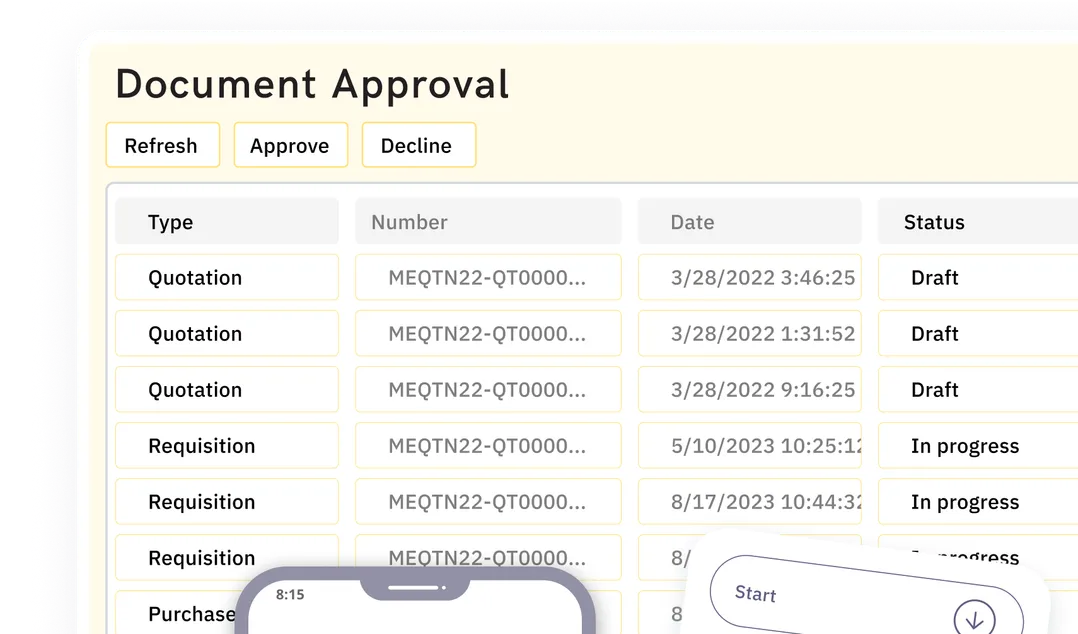The height and width of the screenshot is (634, 1078).
Task: Click the down-arrow icon on Start pill
Action: [974, 619]
